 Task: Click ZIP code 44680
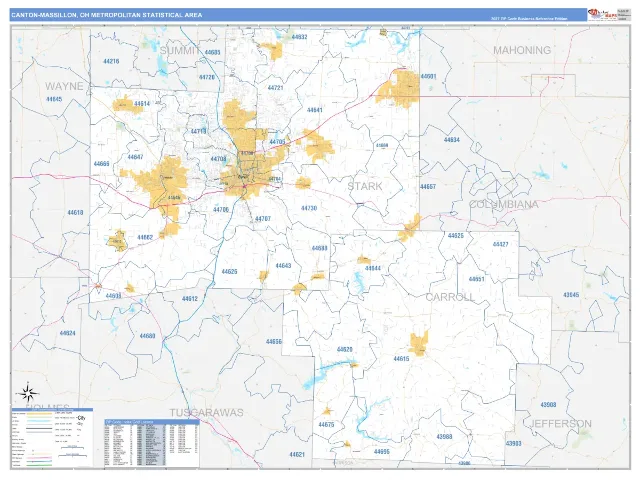tap(147, 336)
